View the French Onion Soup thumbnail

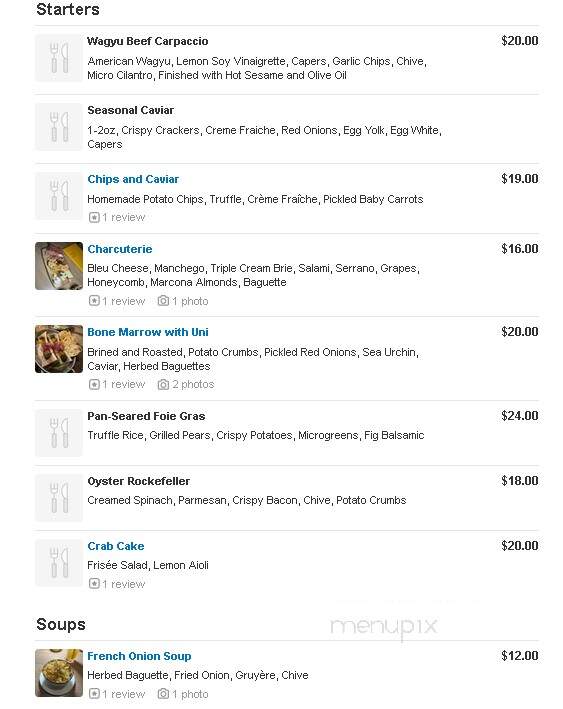tap(59, 673)
